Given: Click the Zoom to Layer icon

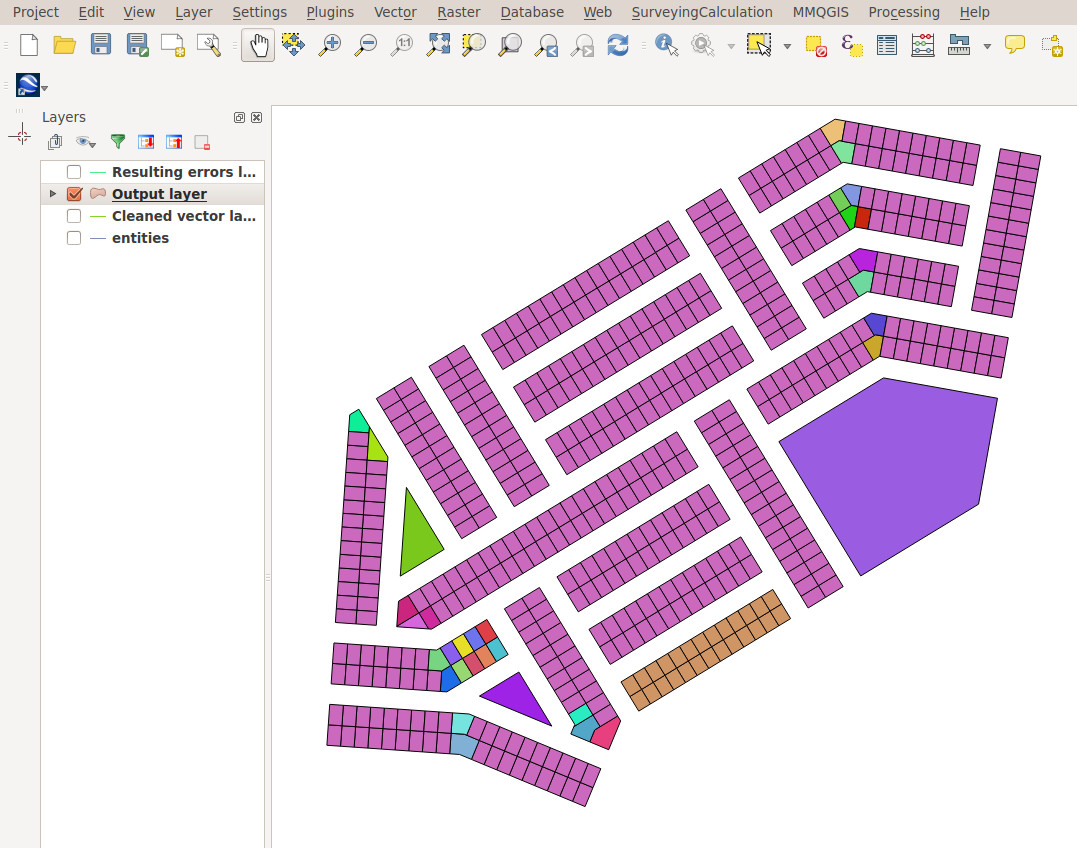Looking at the screenshot, I should coord(510,45).
